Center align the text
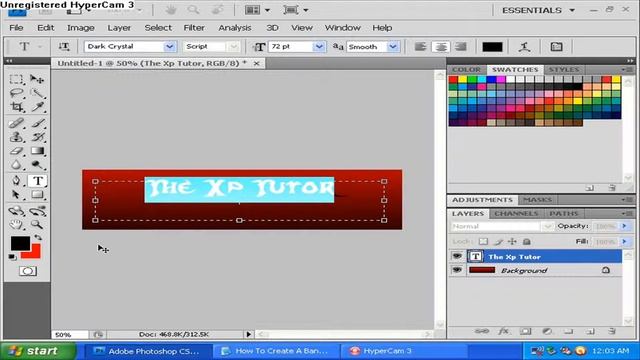 (x=440, y=47)
